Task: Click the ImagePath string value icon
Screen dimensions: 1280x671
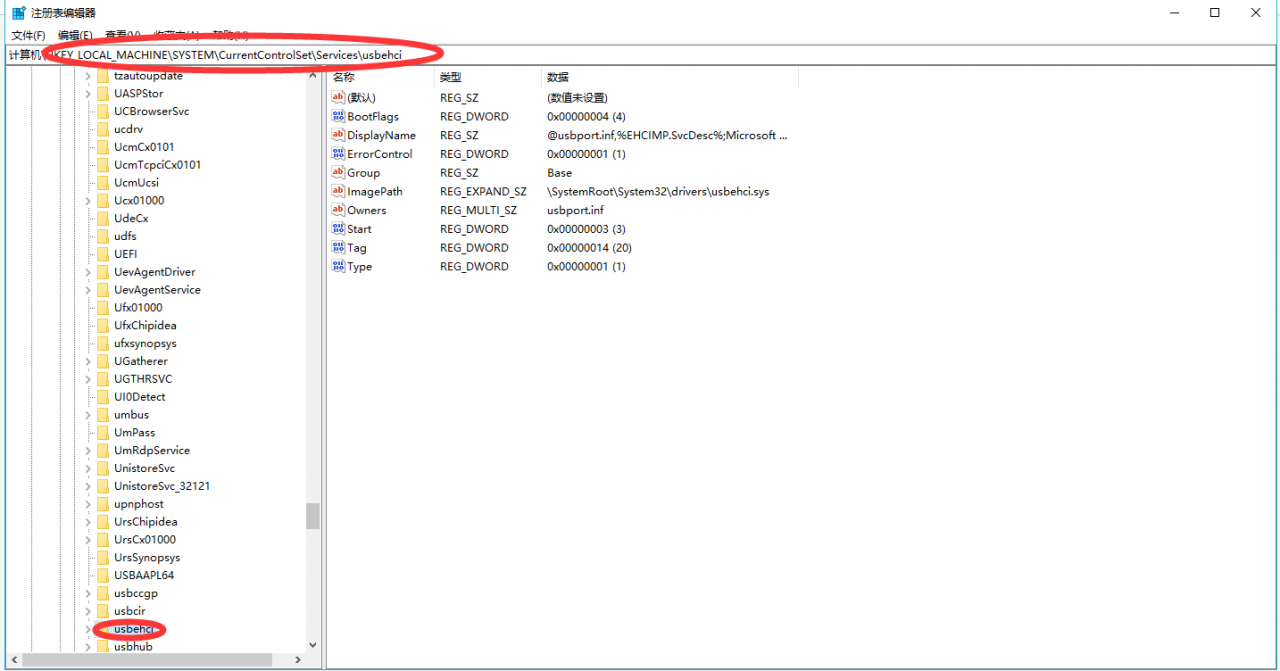Action: (338, 191)
